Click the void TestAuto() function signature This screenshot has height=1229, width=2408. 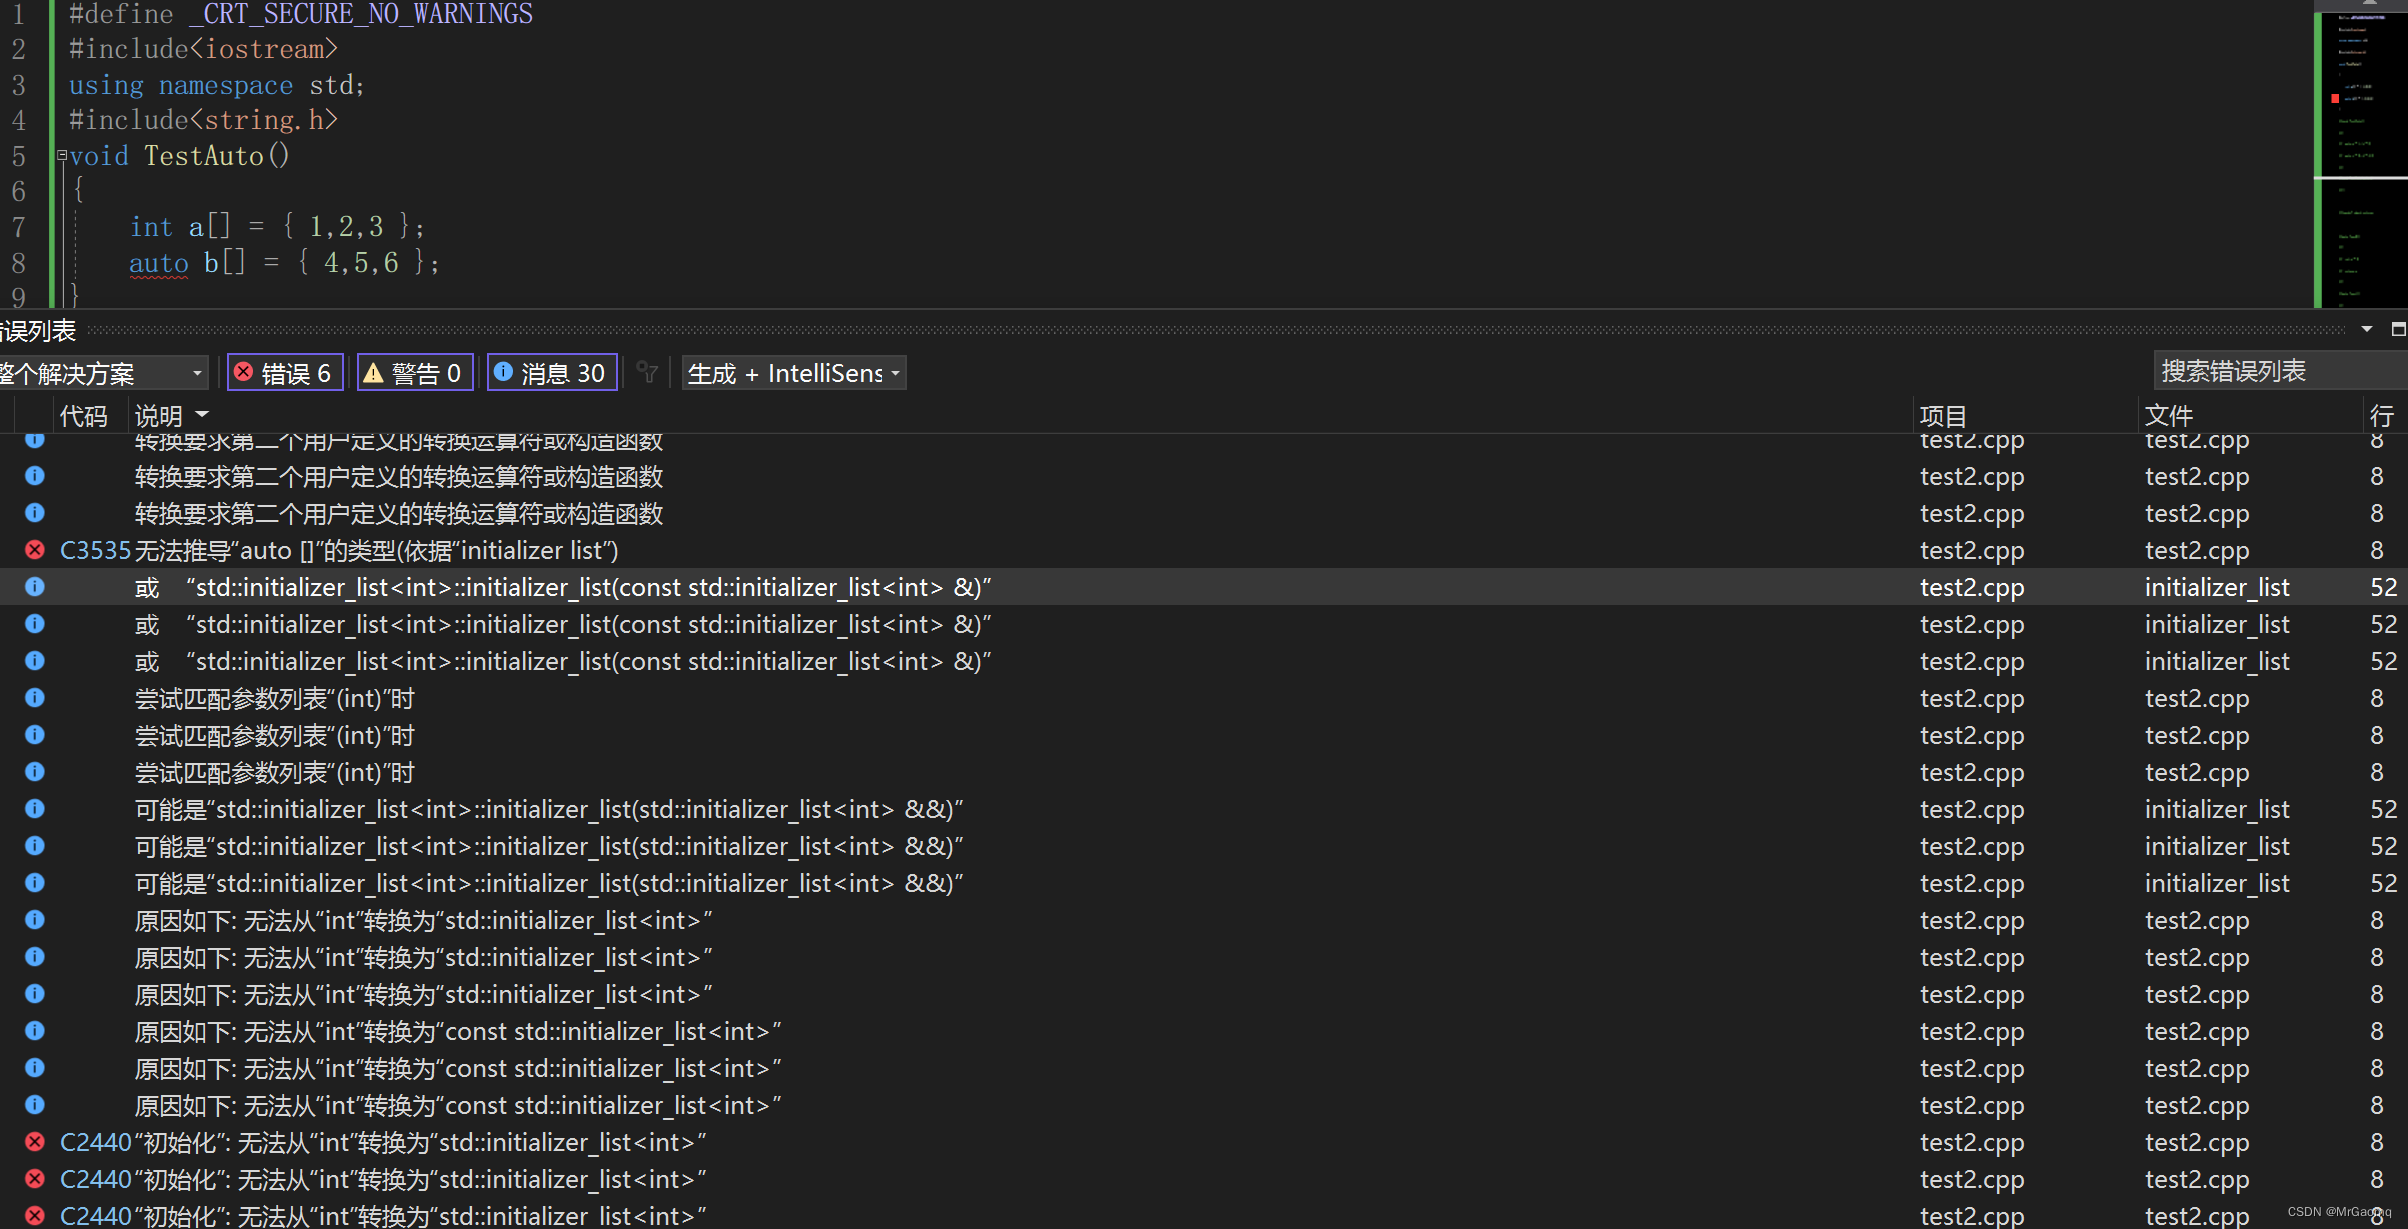(x=179, y=156)
